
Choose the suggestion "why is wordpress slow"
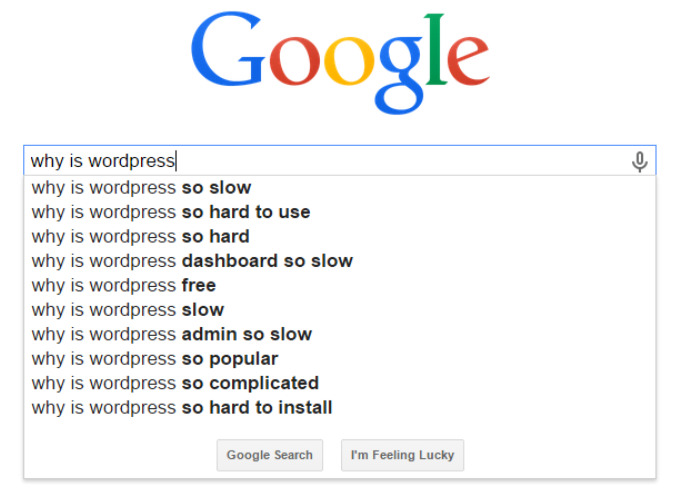click(340, 310)
